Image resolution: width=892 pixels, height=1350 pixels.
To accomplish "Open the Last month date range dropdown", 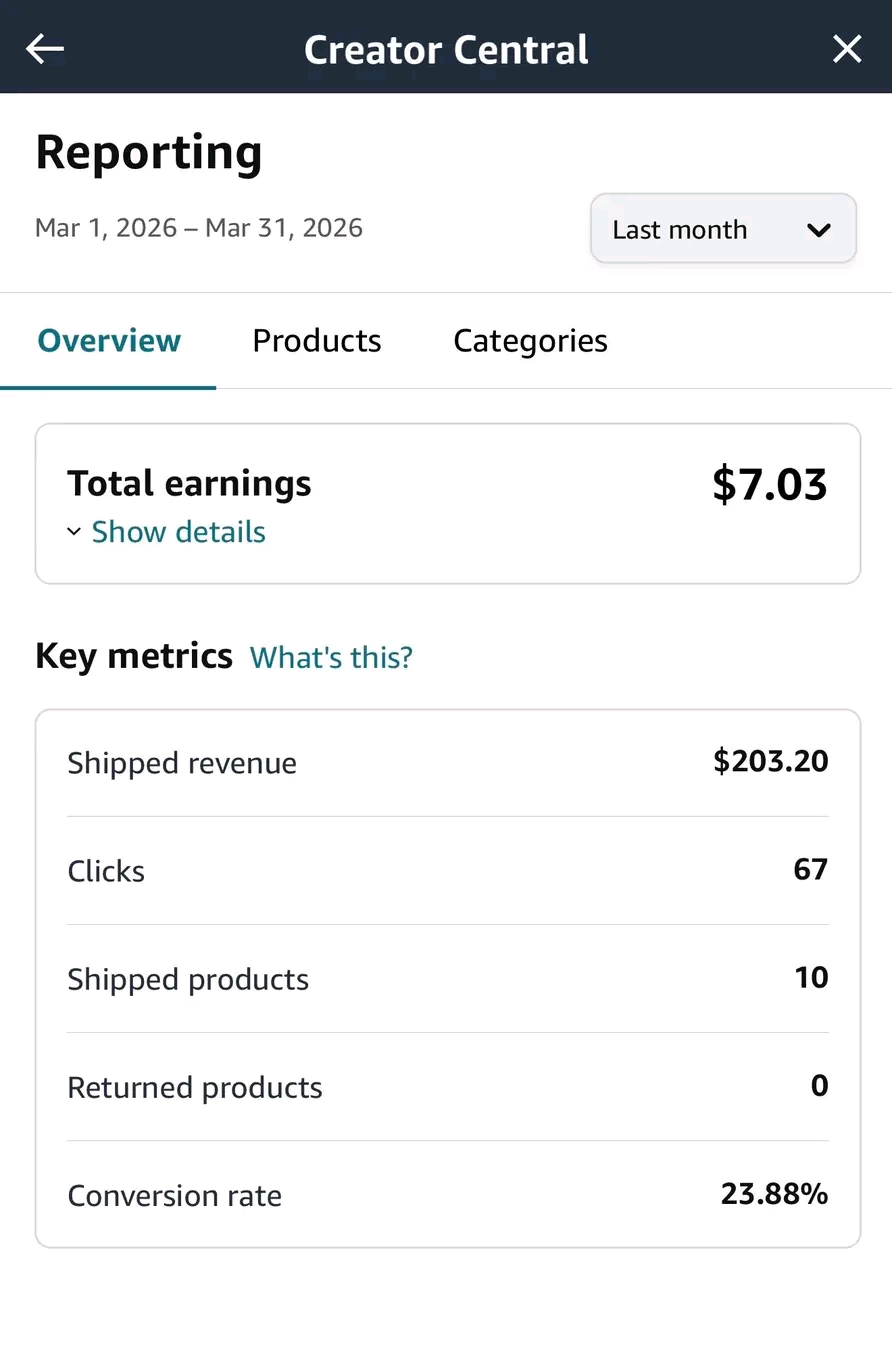I will point(722,229).
